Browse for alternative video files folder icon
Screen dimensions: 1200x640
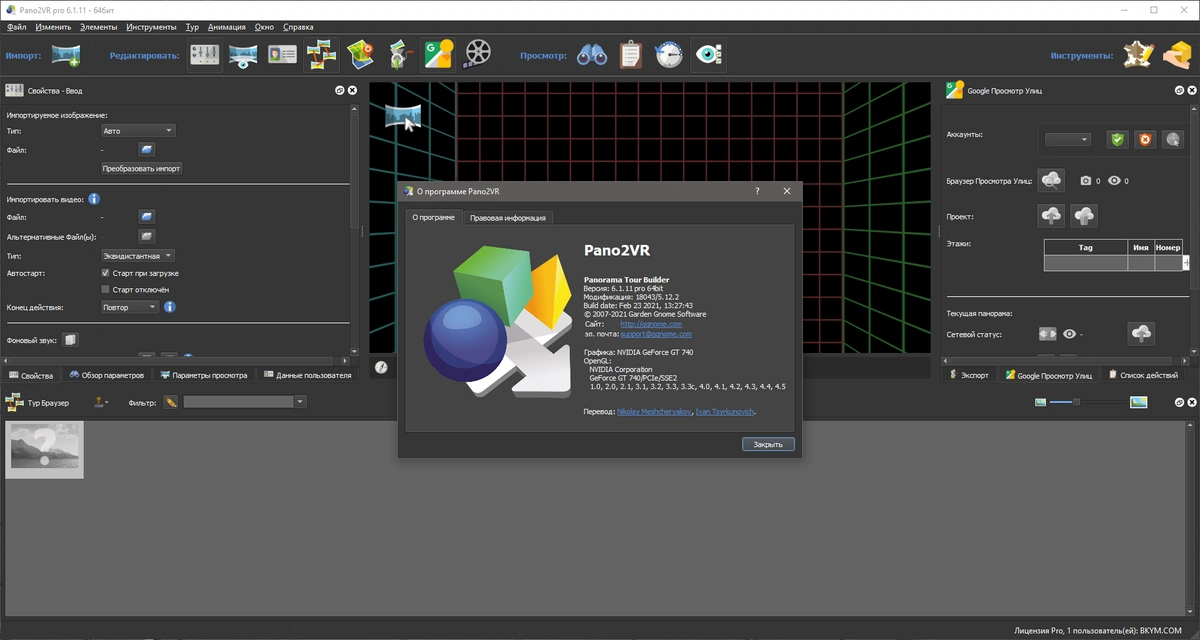pyautogui.click(x=147, y=236)
